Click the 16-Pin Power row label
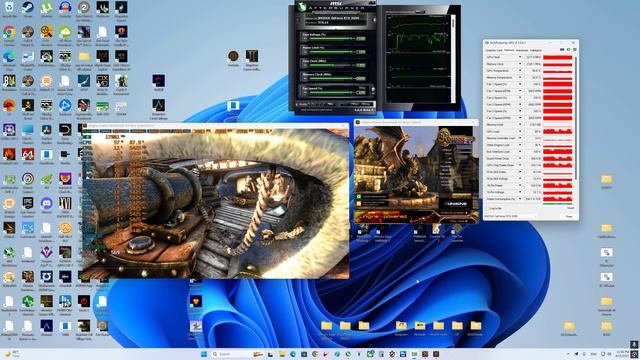 494,185
